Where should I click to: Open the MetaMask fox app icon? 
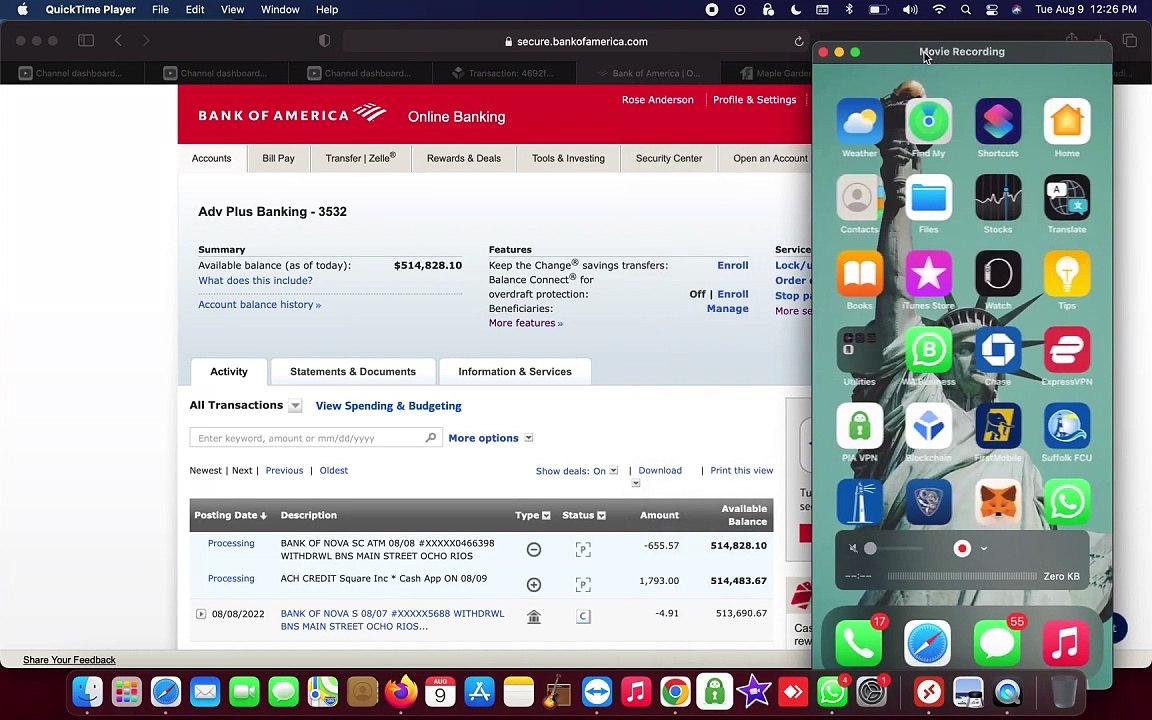point(998,502)
